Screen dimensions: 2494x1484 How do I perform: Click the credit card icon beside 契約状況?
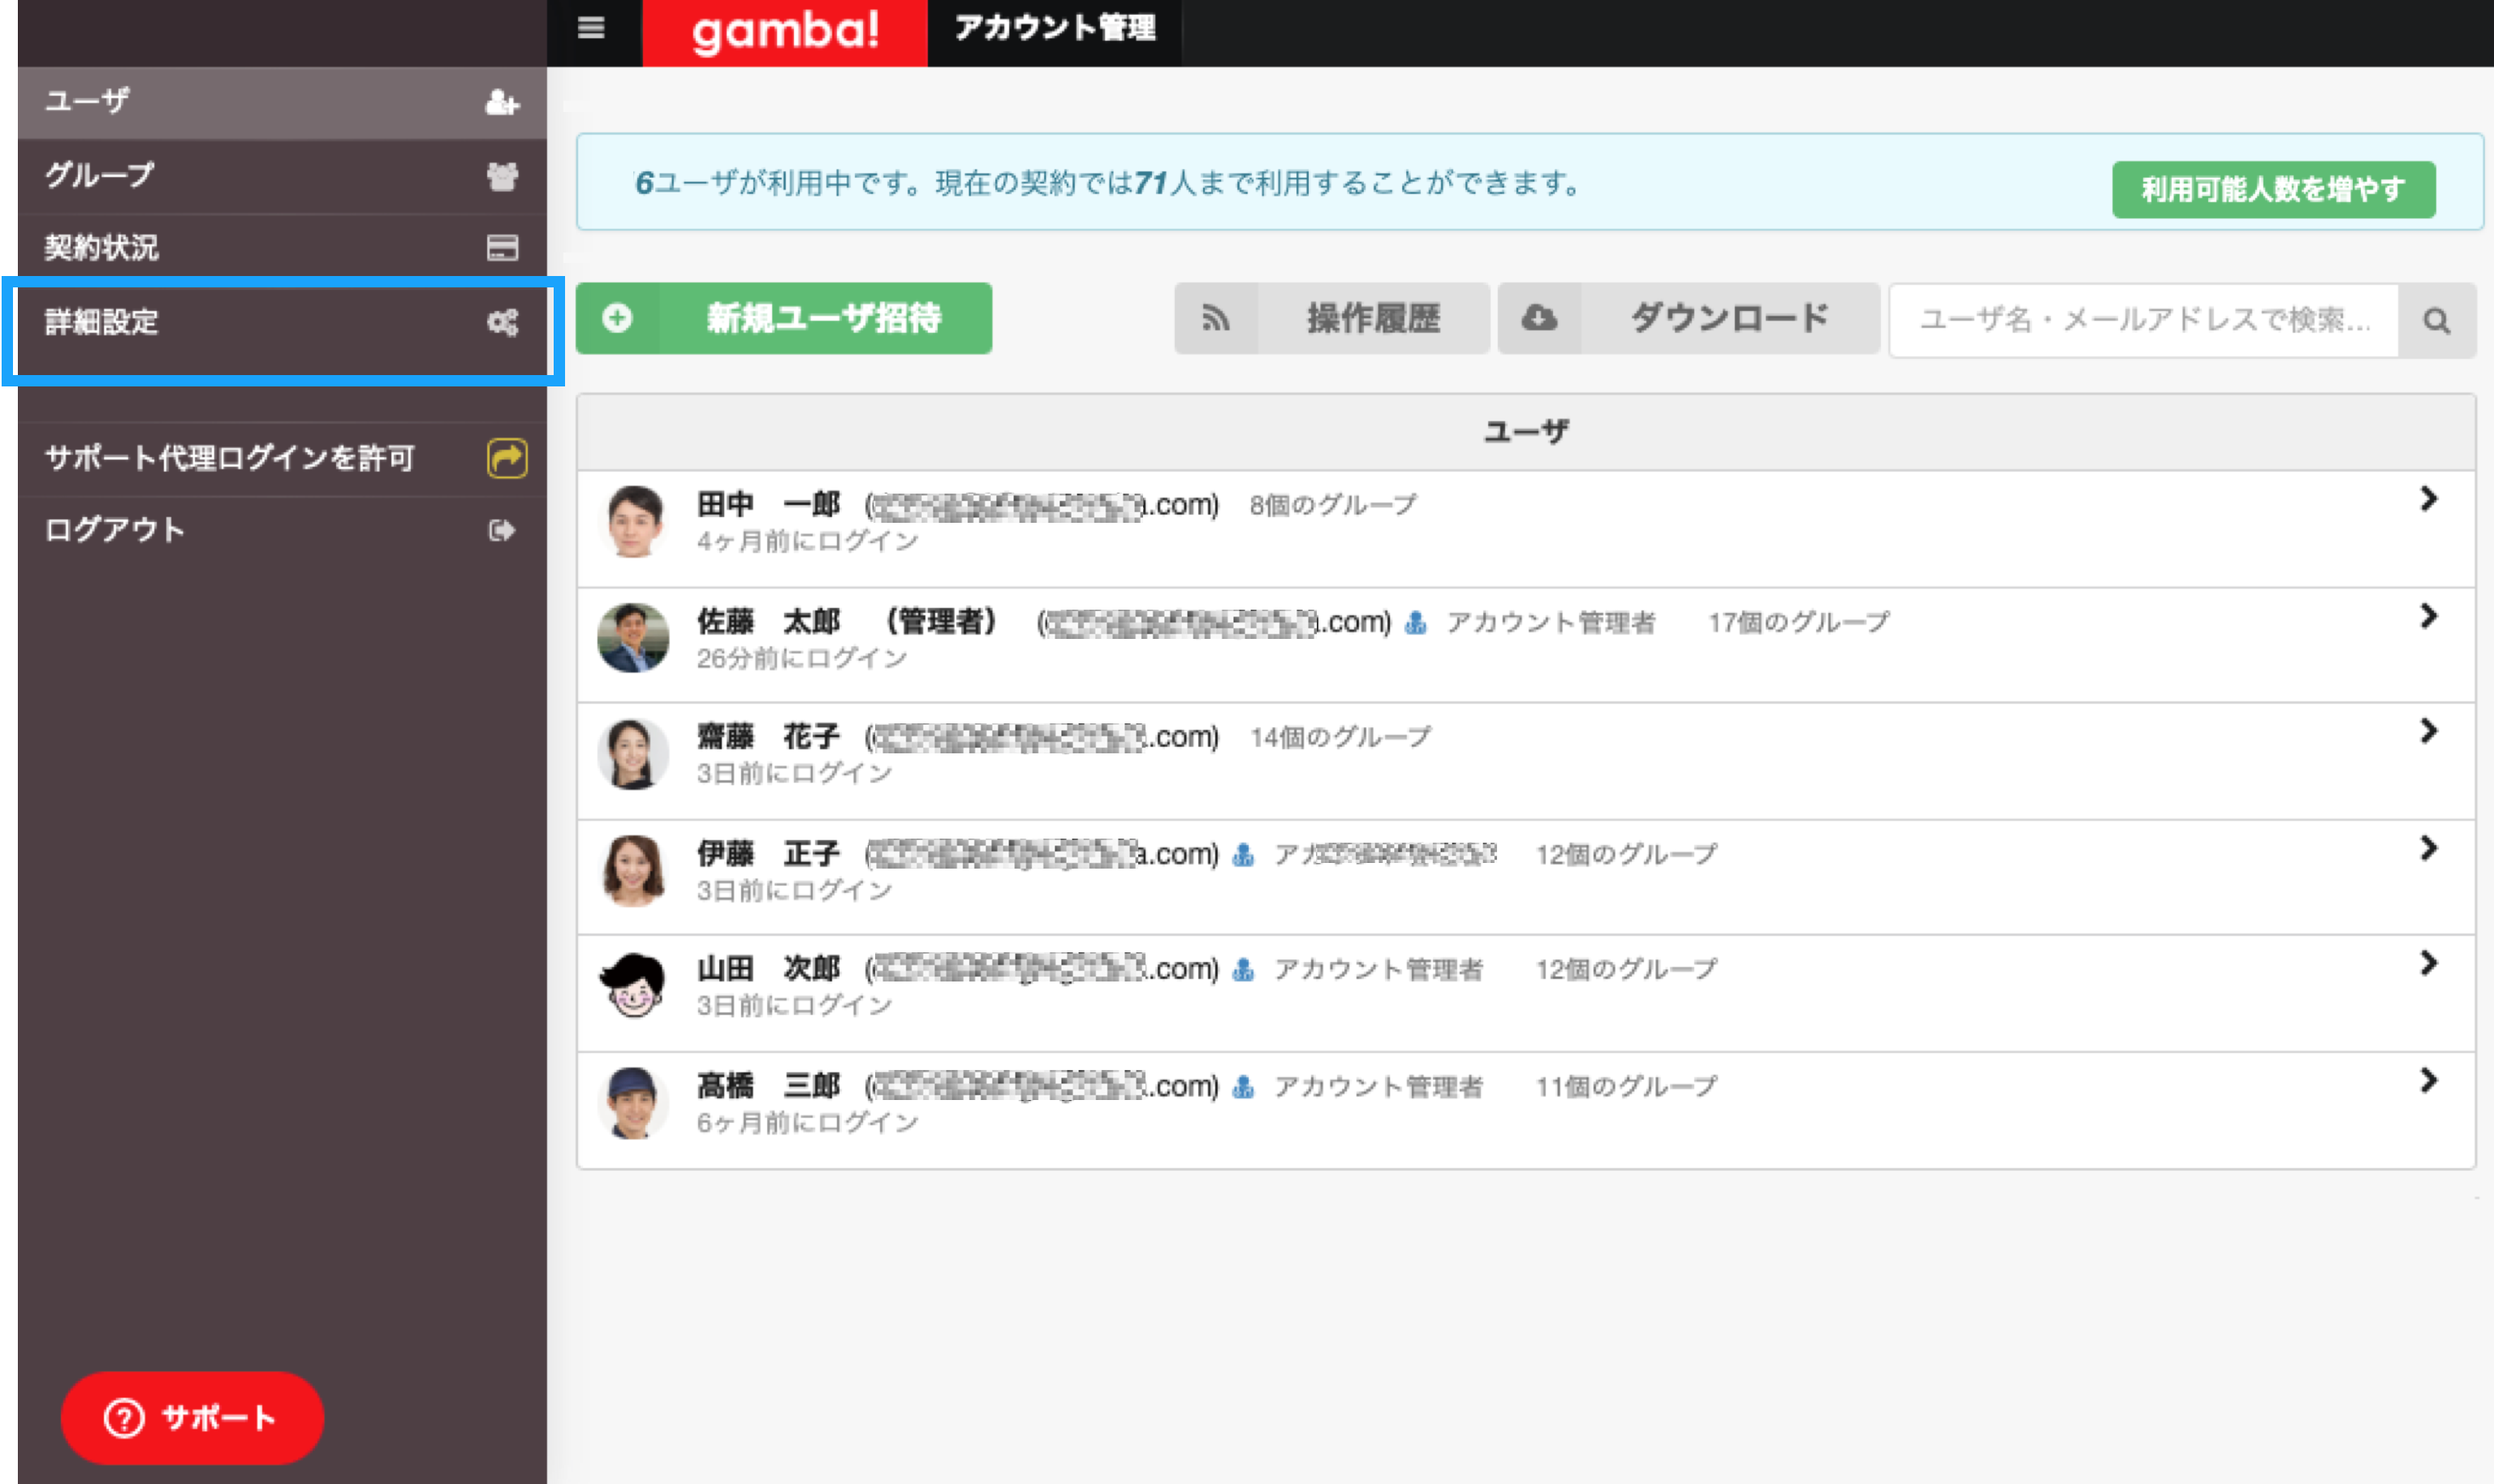point(502,247)
